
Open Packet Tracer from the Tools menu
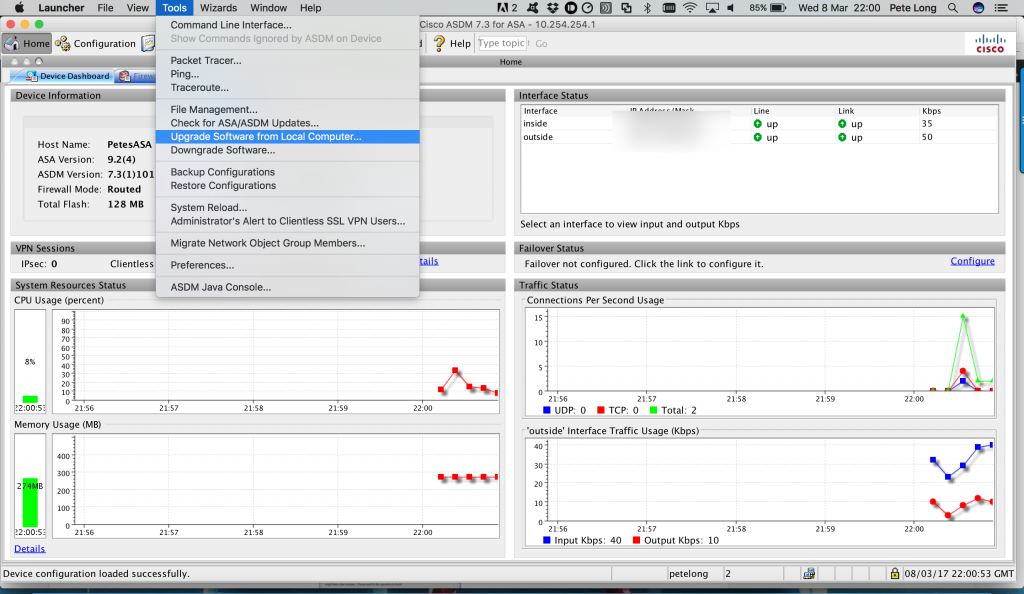click(207, 60)
